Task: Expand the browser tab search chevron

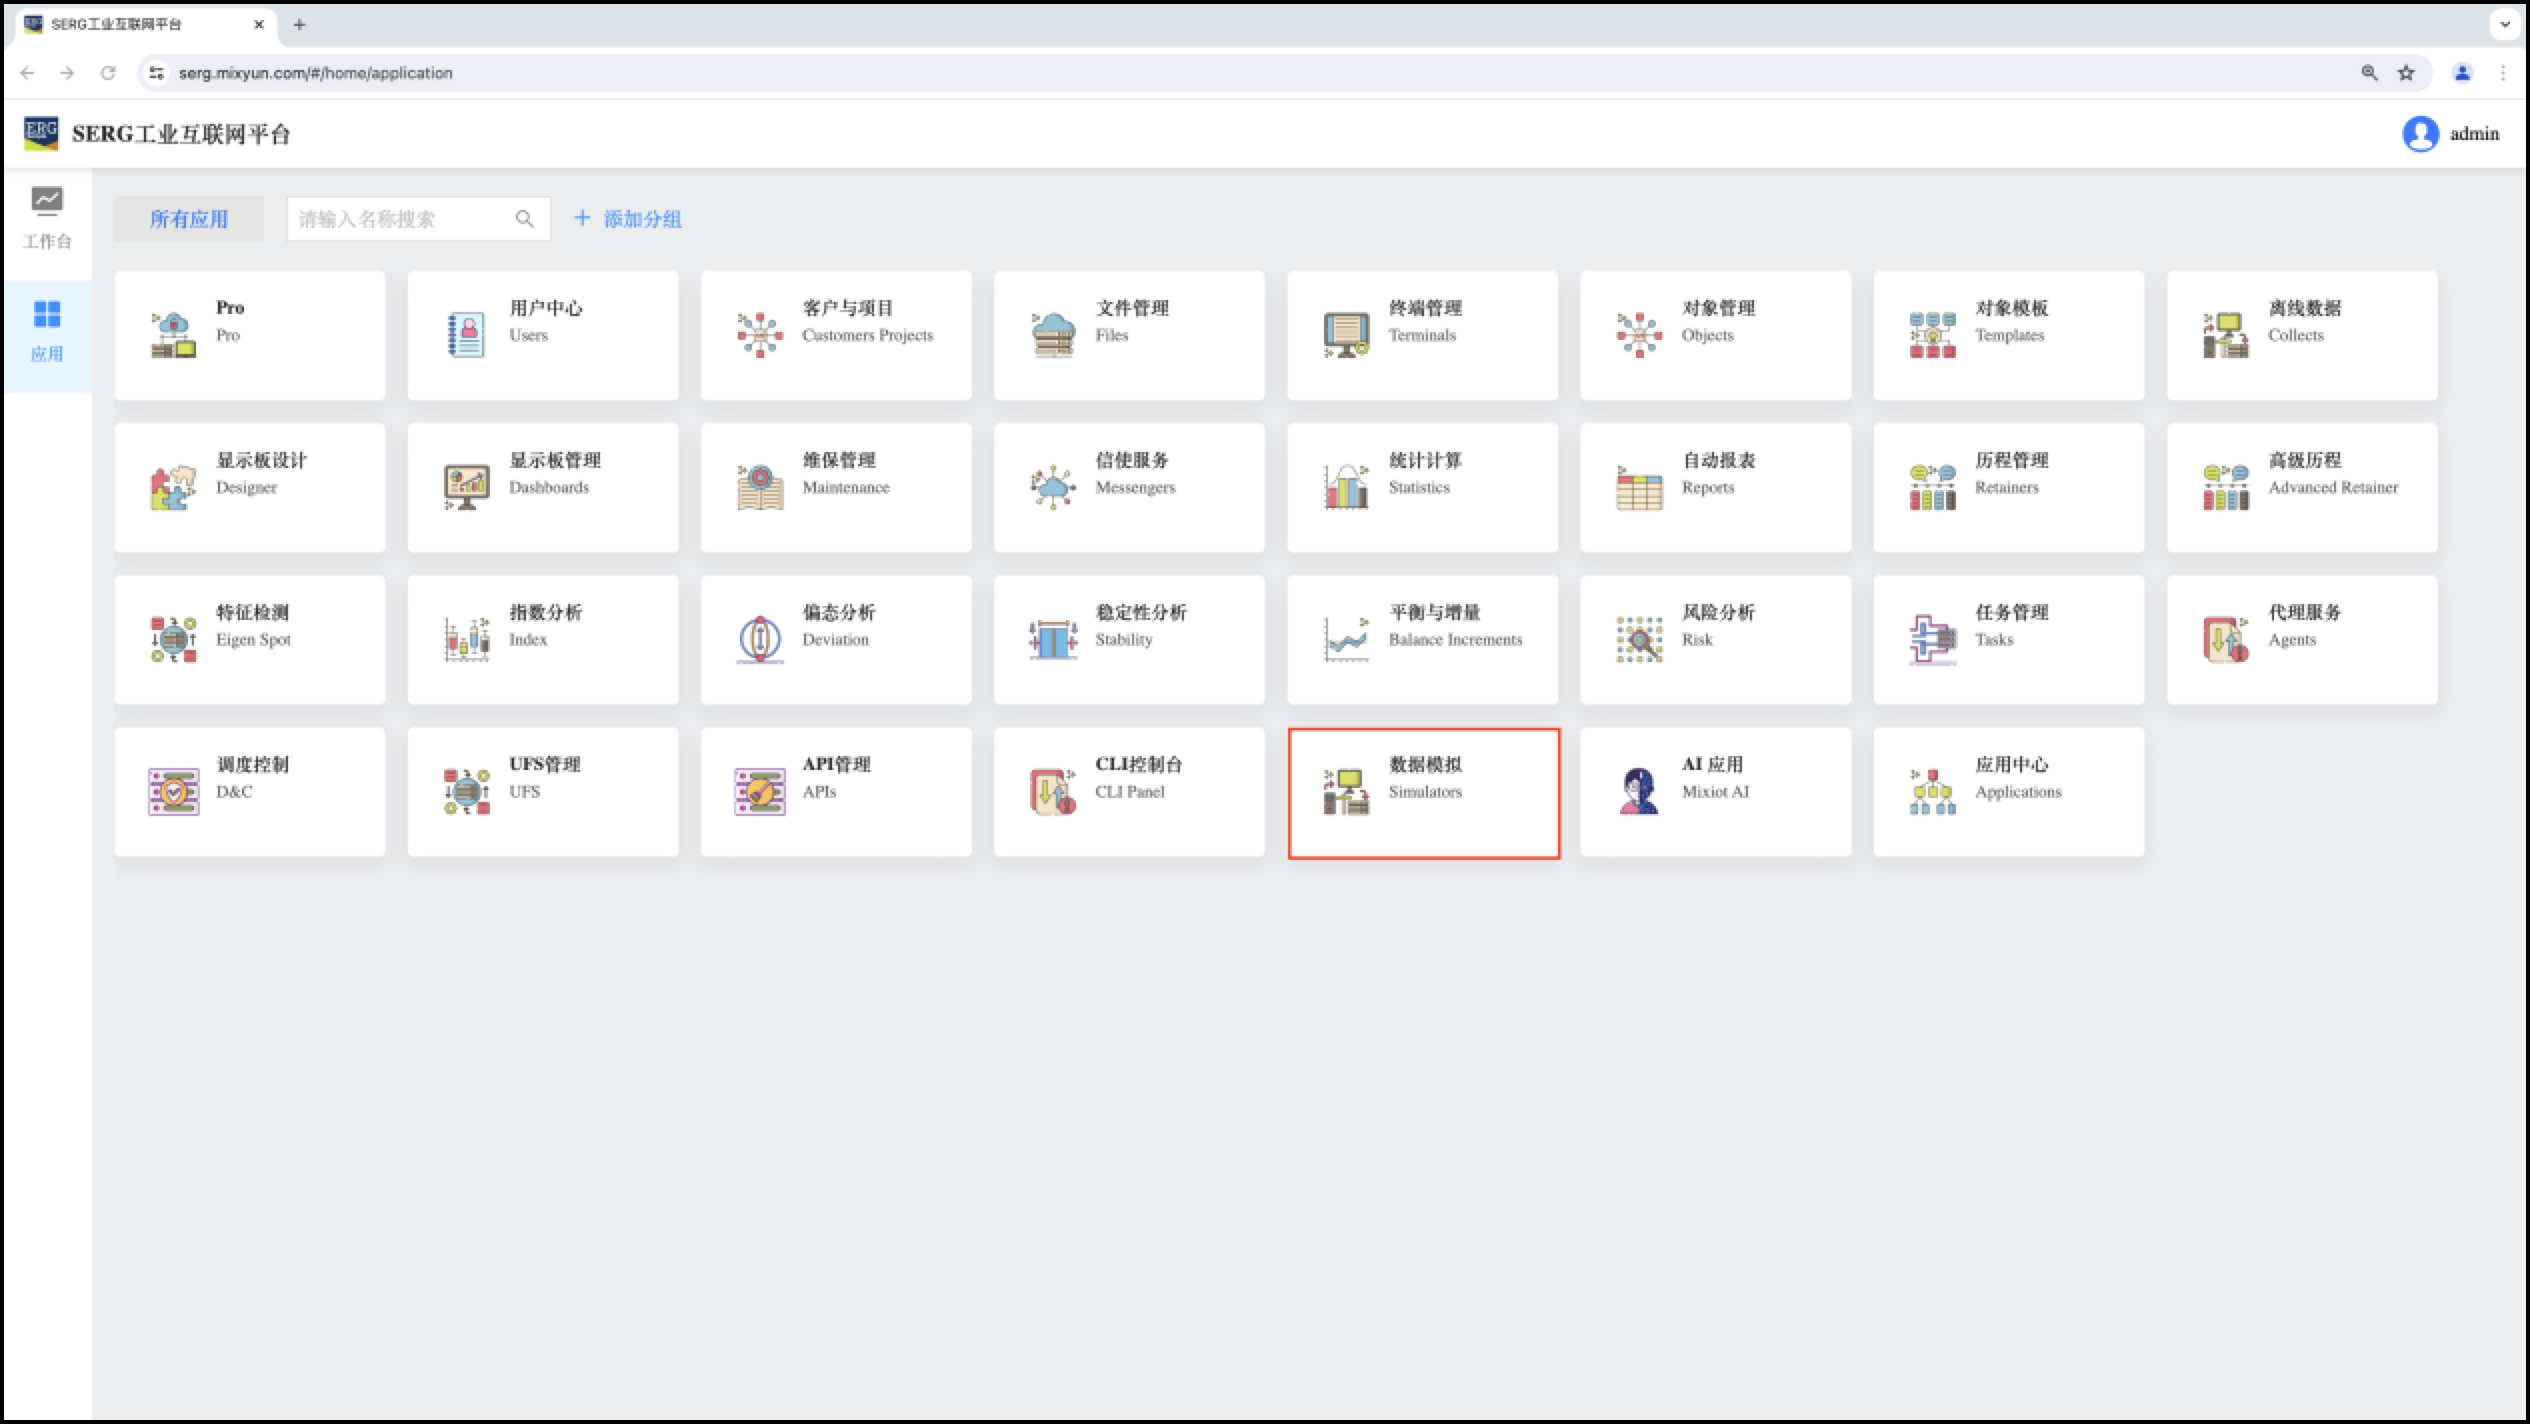Action: tap(2504, 24)
